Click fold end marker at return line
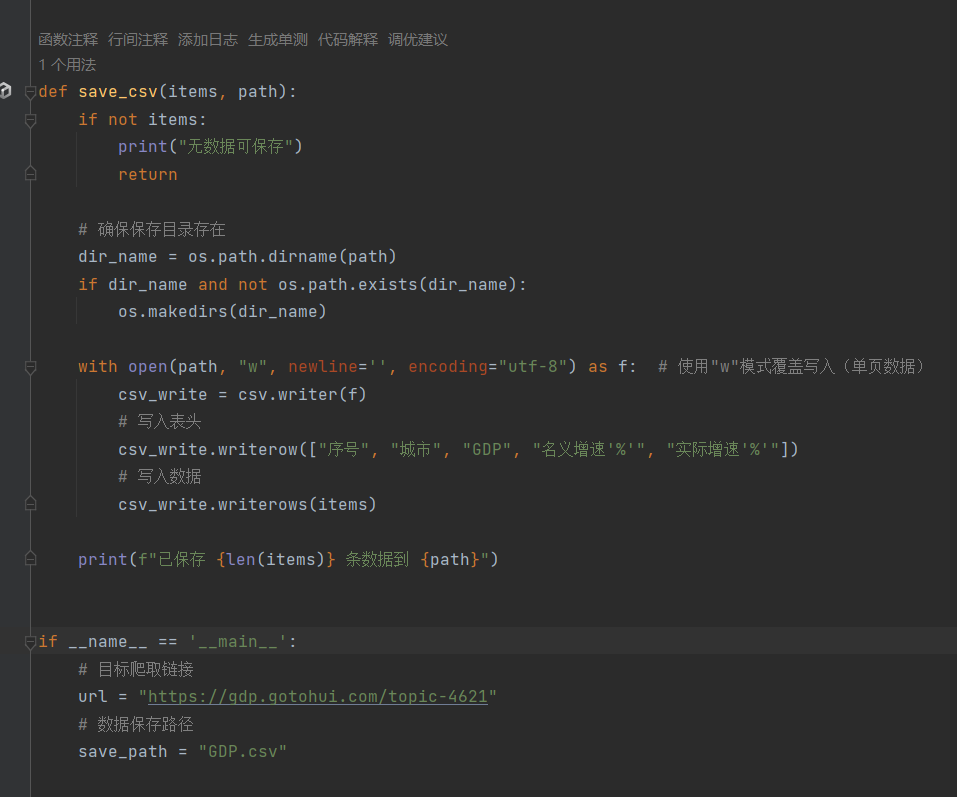 [x=31, y=175]
